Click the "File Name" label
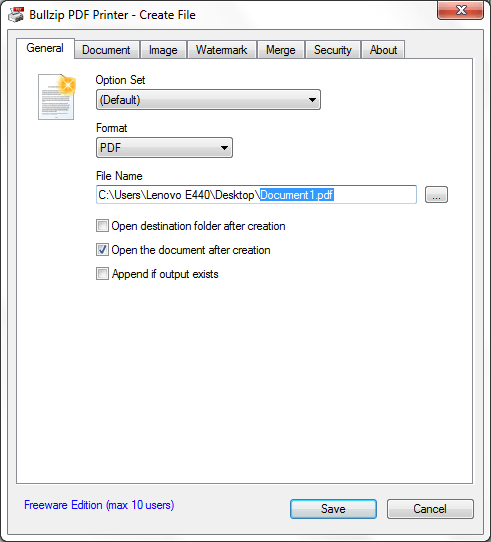 coord(119,176)
